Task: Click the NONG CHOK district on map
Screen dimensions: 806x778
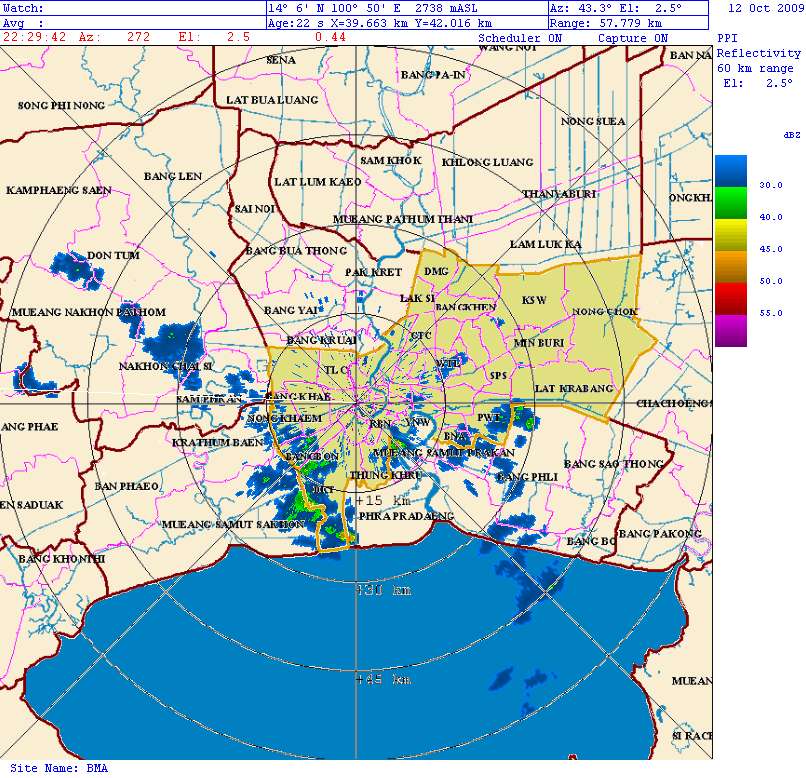Action: (604, 312)
